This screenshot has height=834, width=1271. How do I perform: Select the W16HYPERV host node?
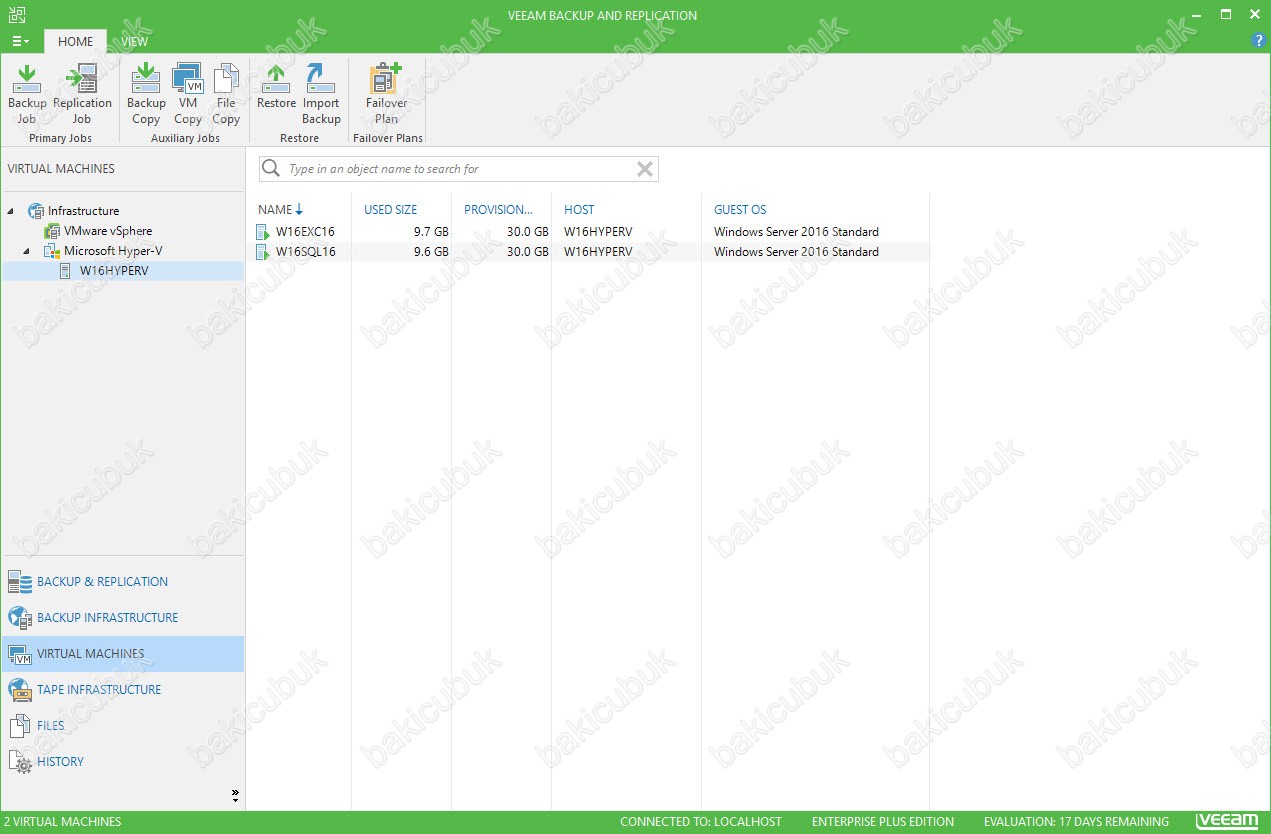114,271
